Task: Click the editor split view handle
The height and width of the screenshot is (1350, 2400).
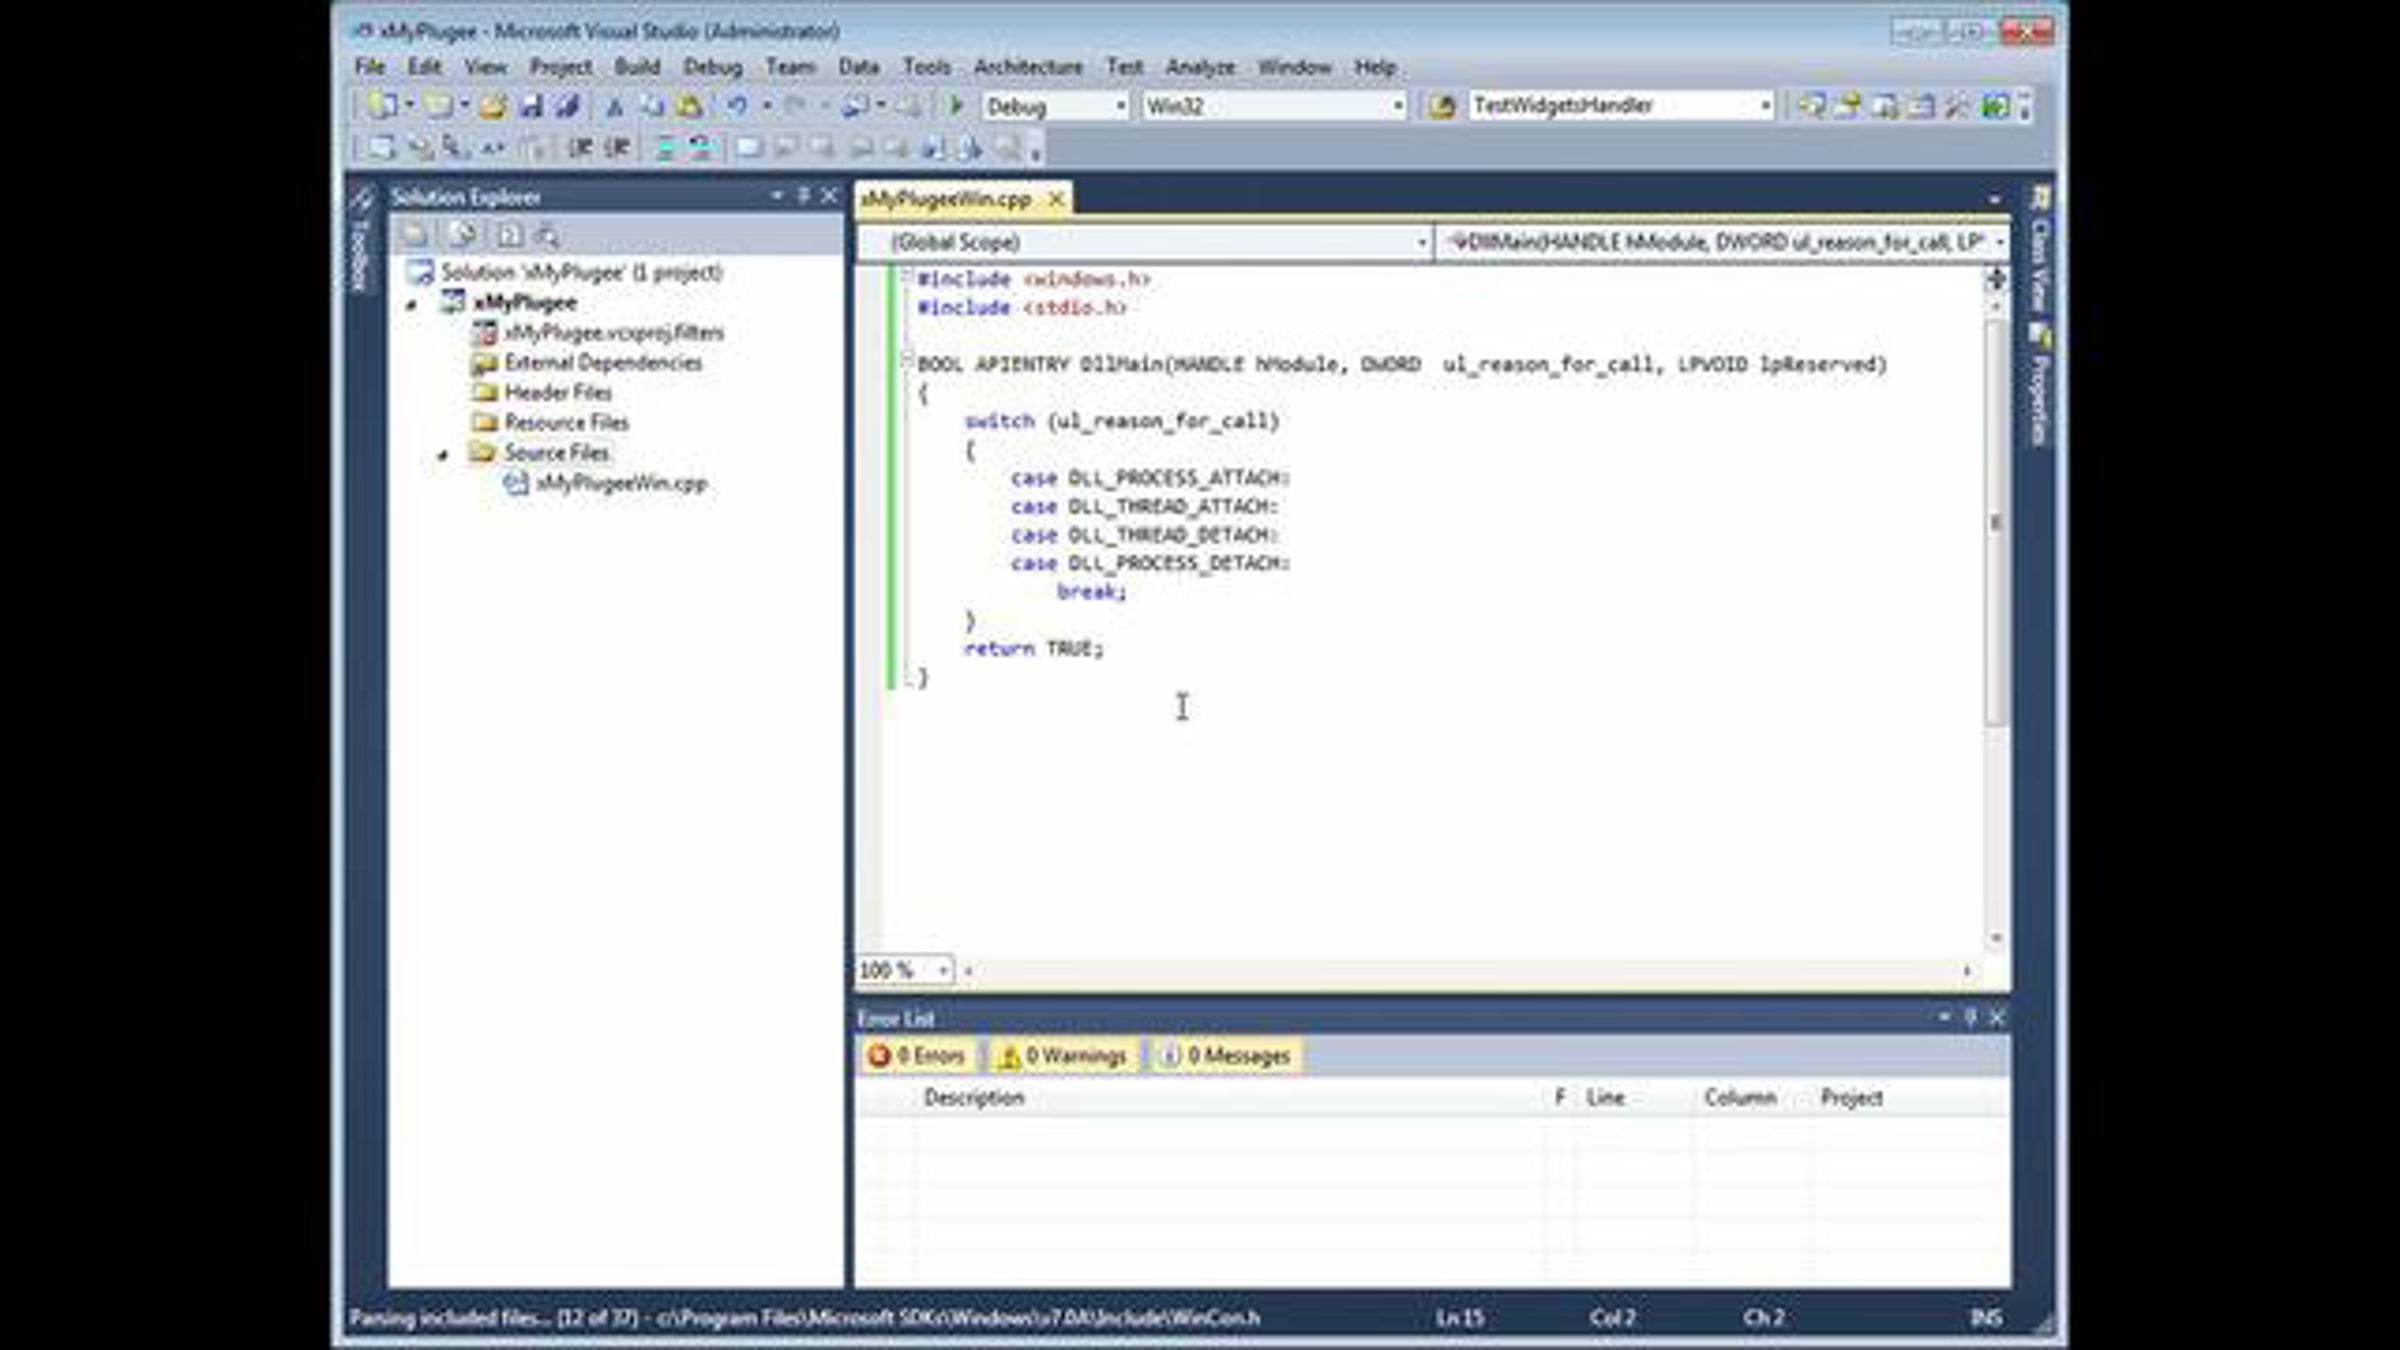Action: click(x=1995, y=278)
